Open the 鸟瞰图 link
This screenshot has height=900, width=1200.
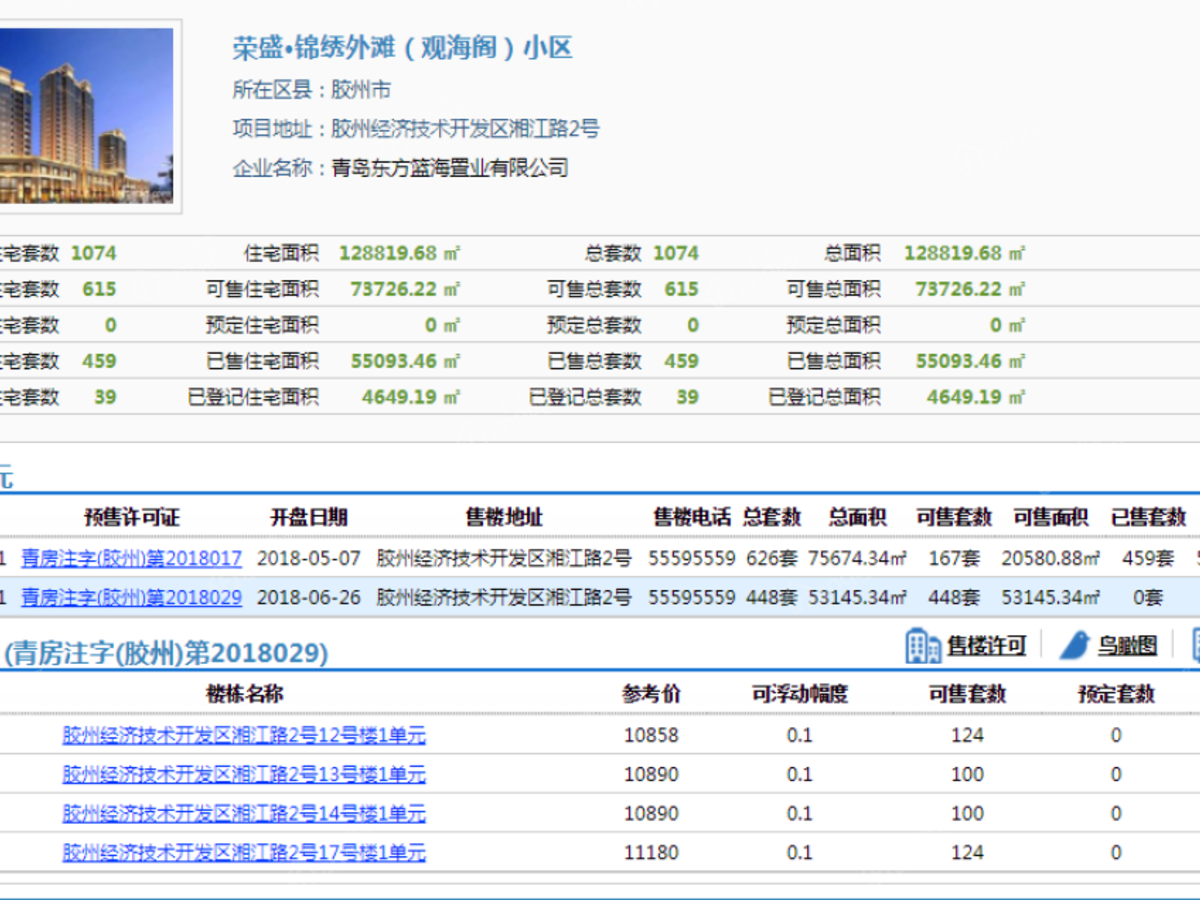1127,646
